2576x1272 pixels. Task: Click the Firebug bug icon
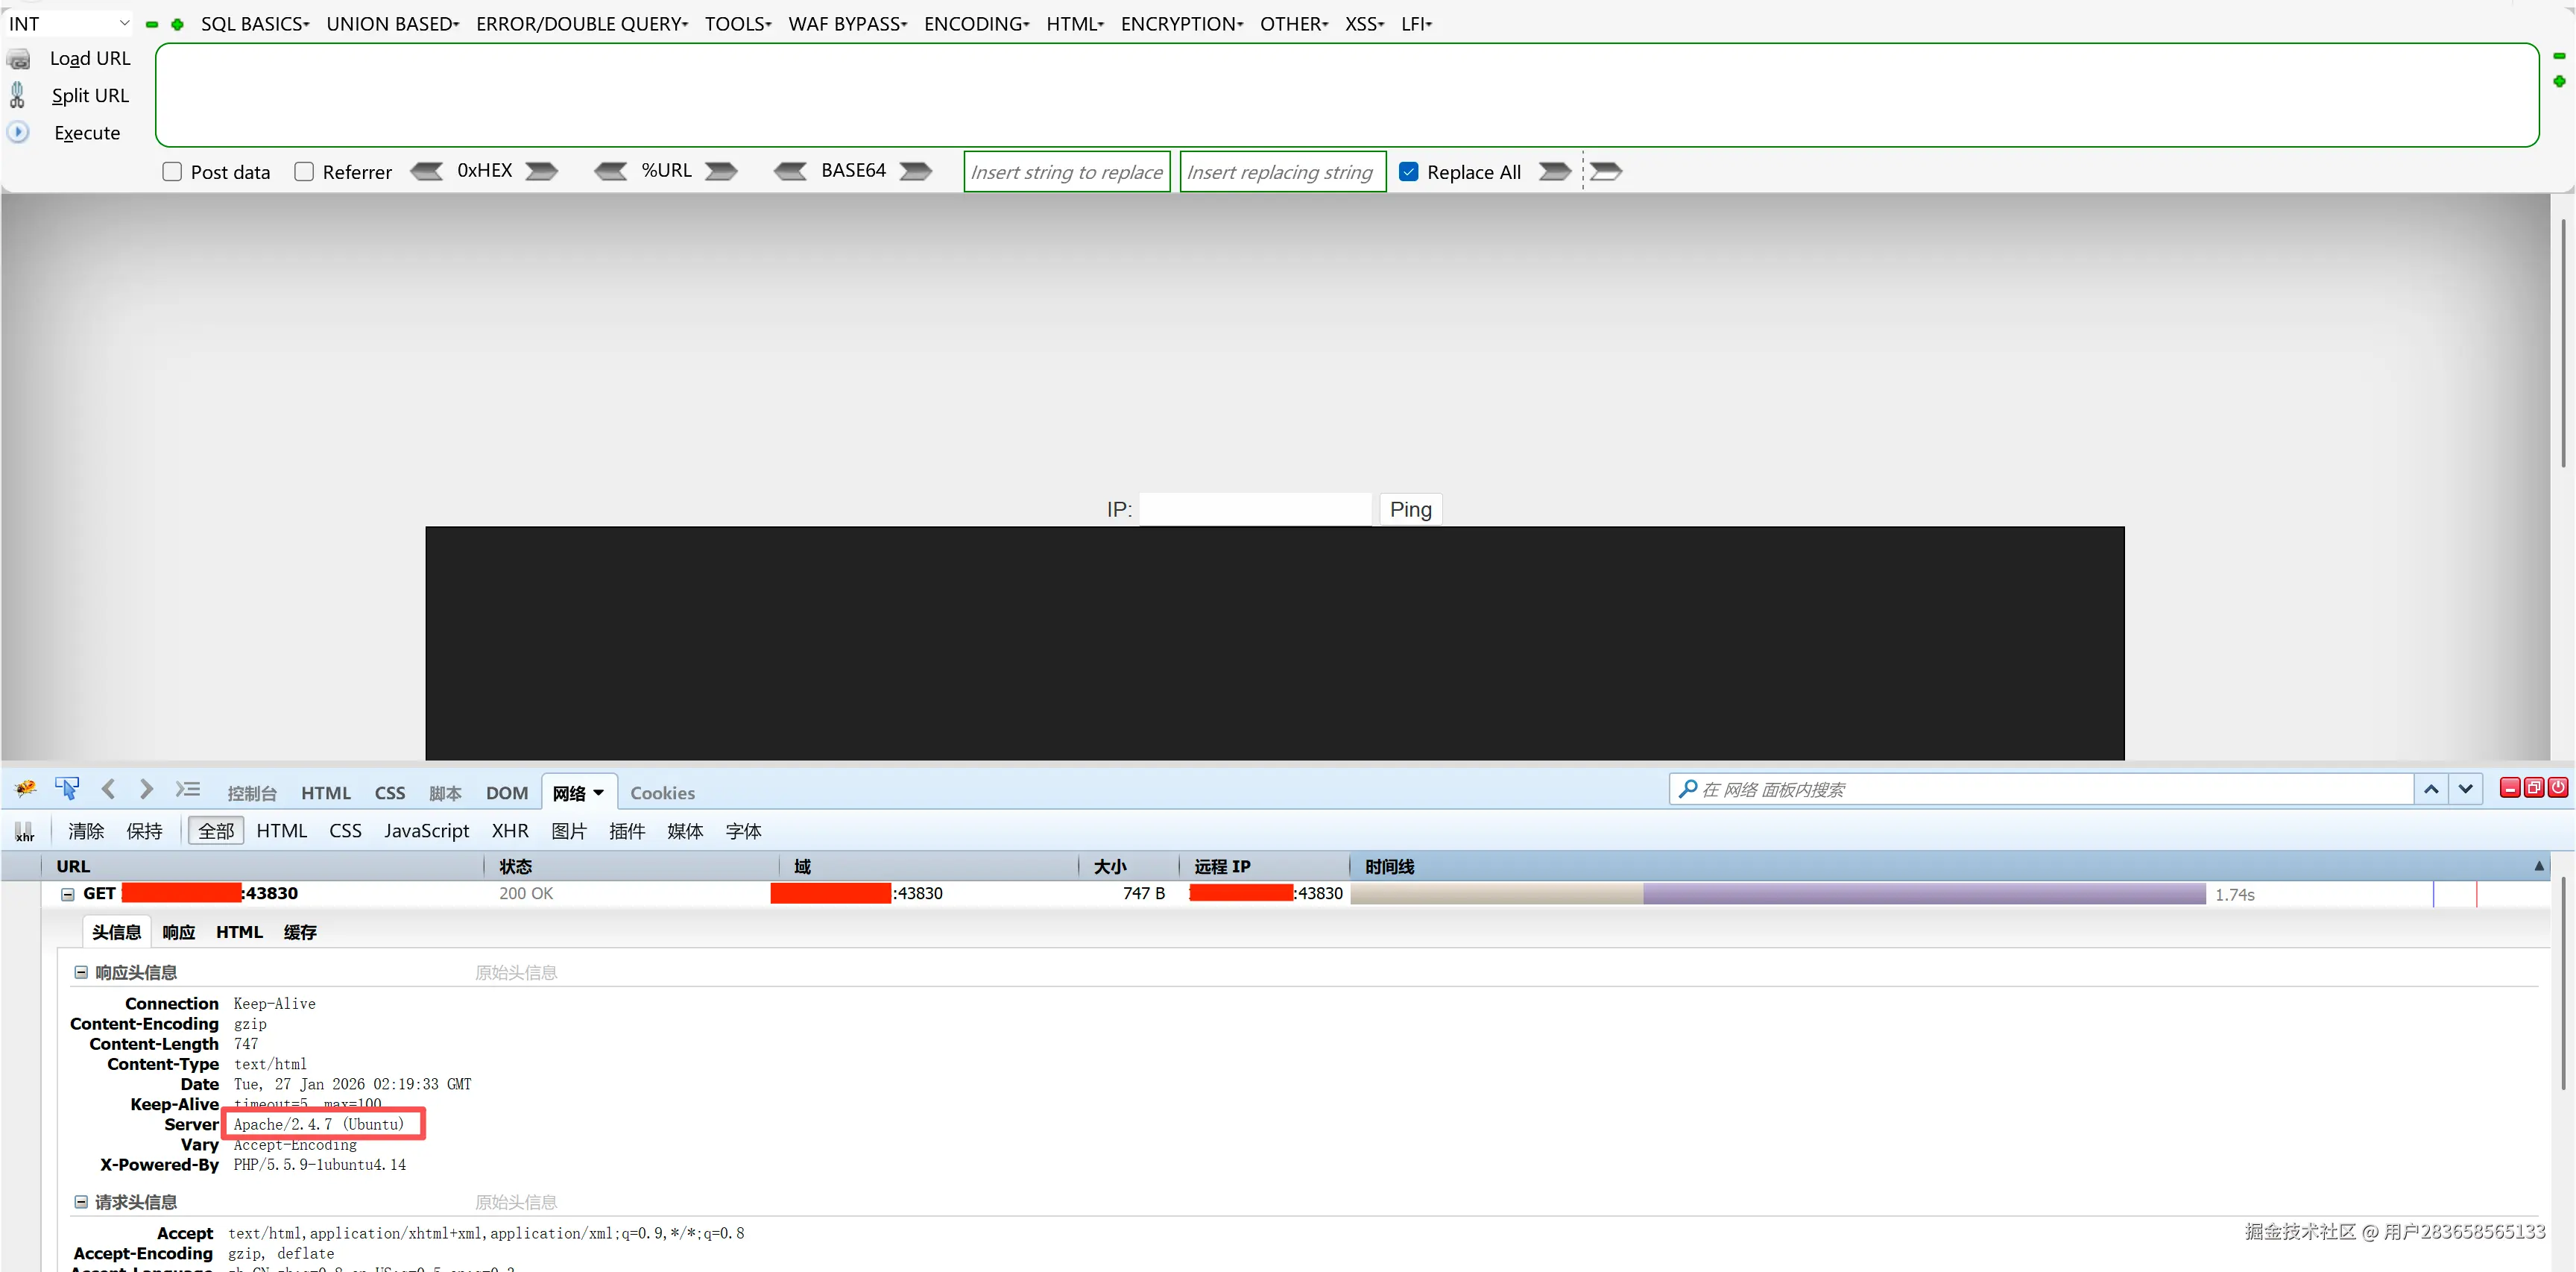click(26, 789)
